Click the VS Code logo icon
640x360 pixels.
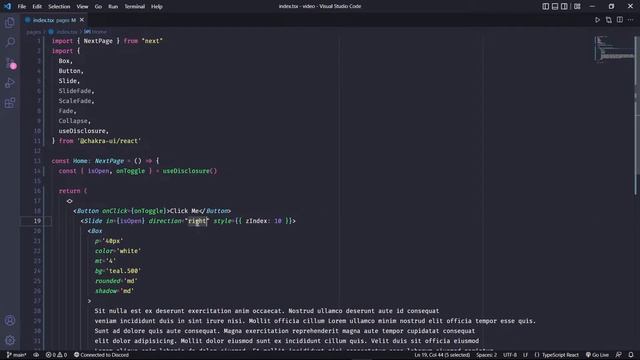point(7,6)
